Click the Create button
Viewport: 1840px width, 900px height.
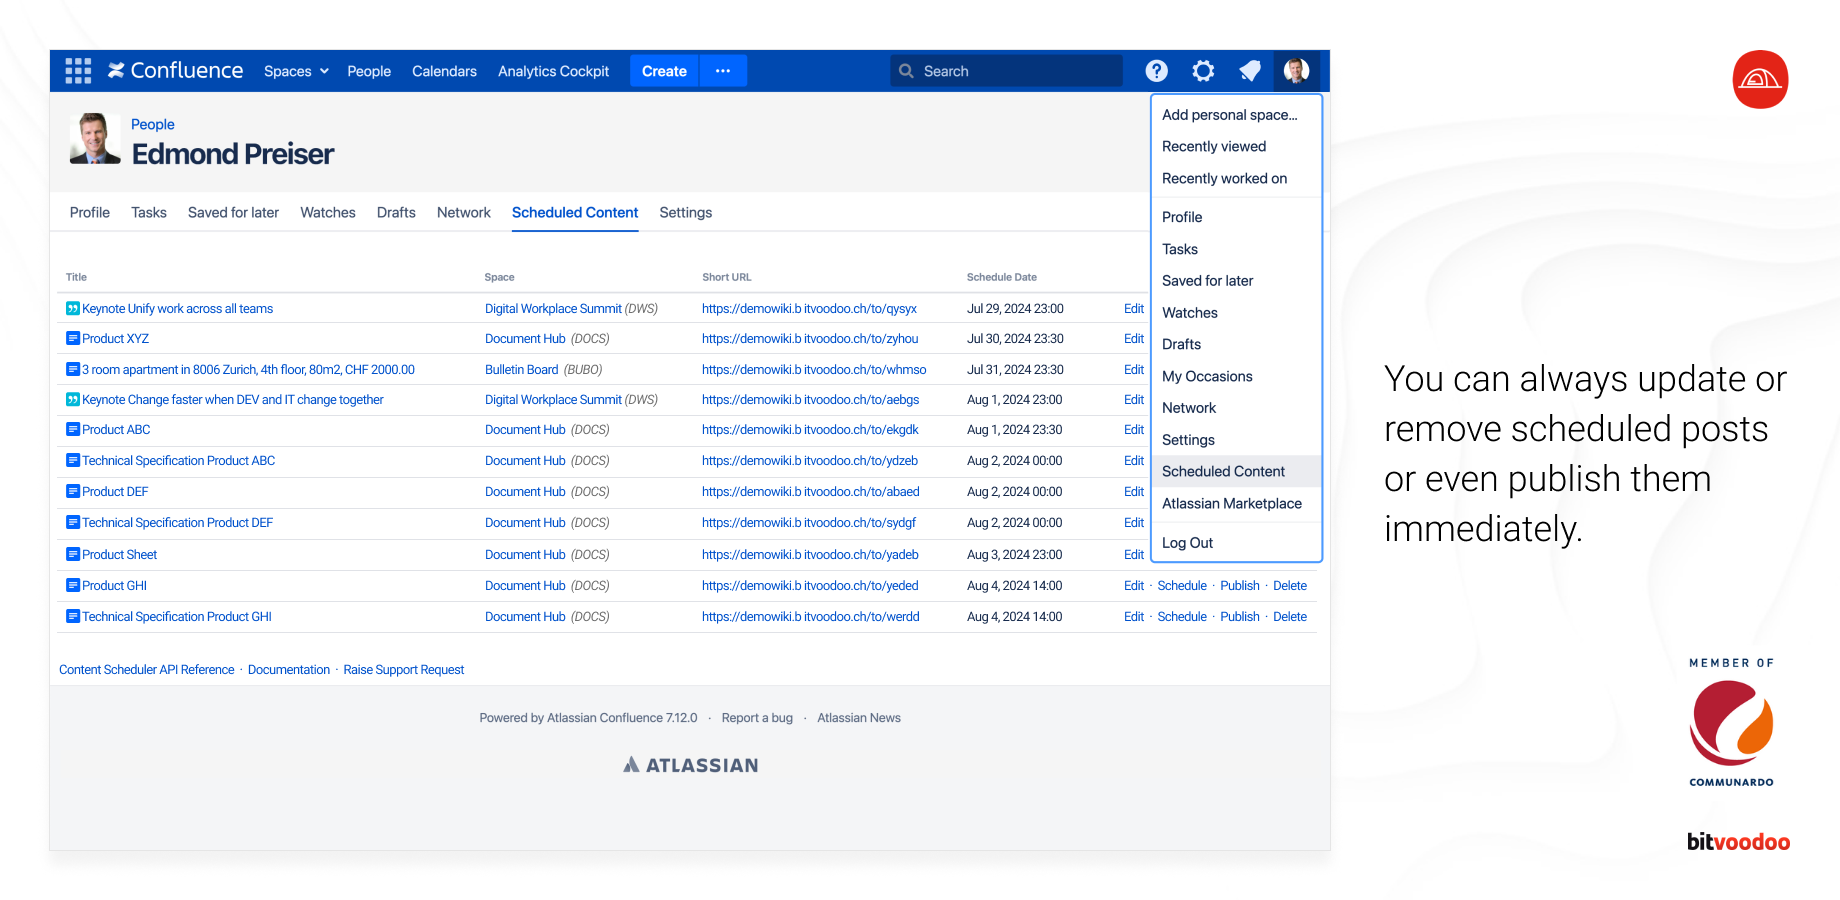click(x=664, y=71)
